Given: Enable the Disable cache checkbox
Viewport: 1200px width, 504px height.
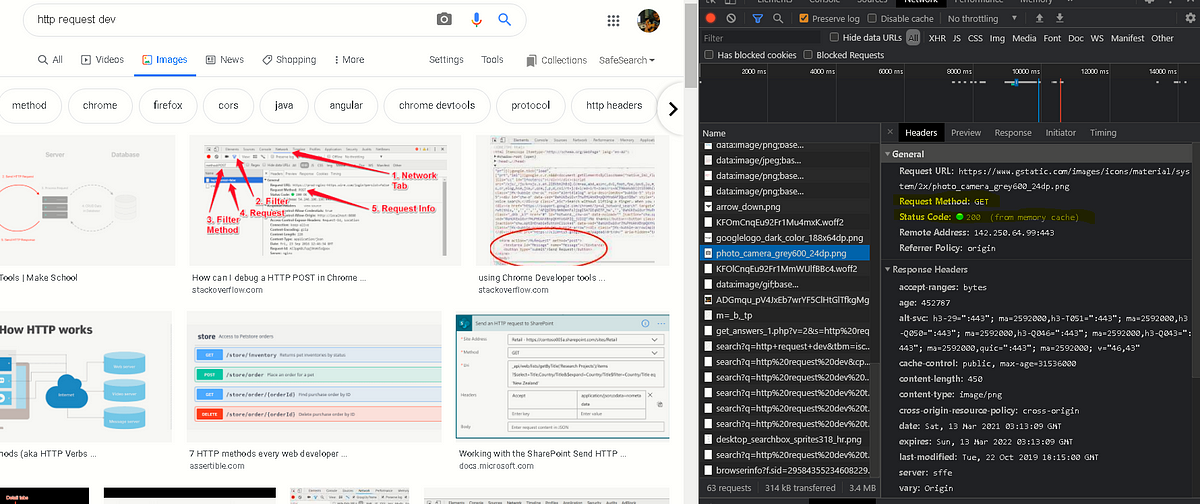Looking at the screenshot, I should point(872,18).
